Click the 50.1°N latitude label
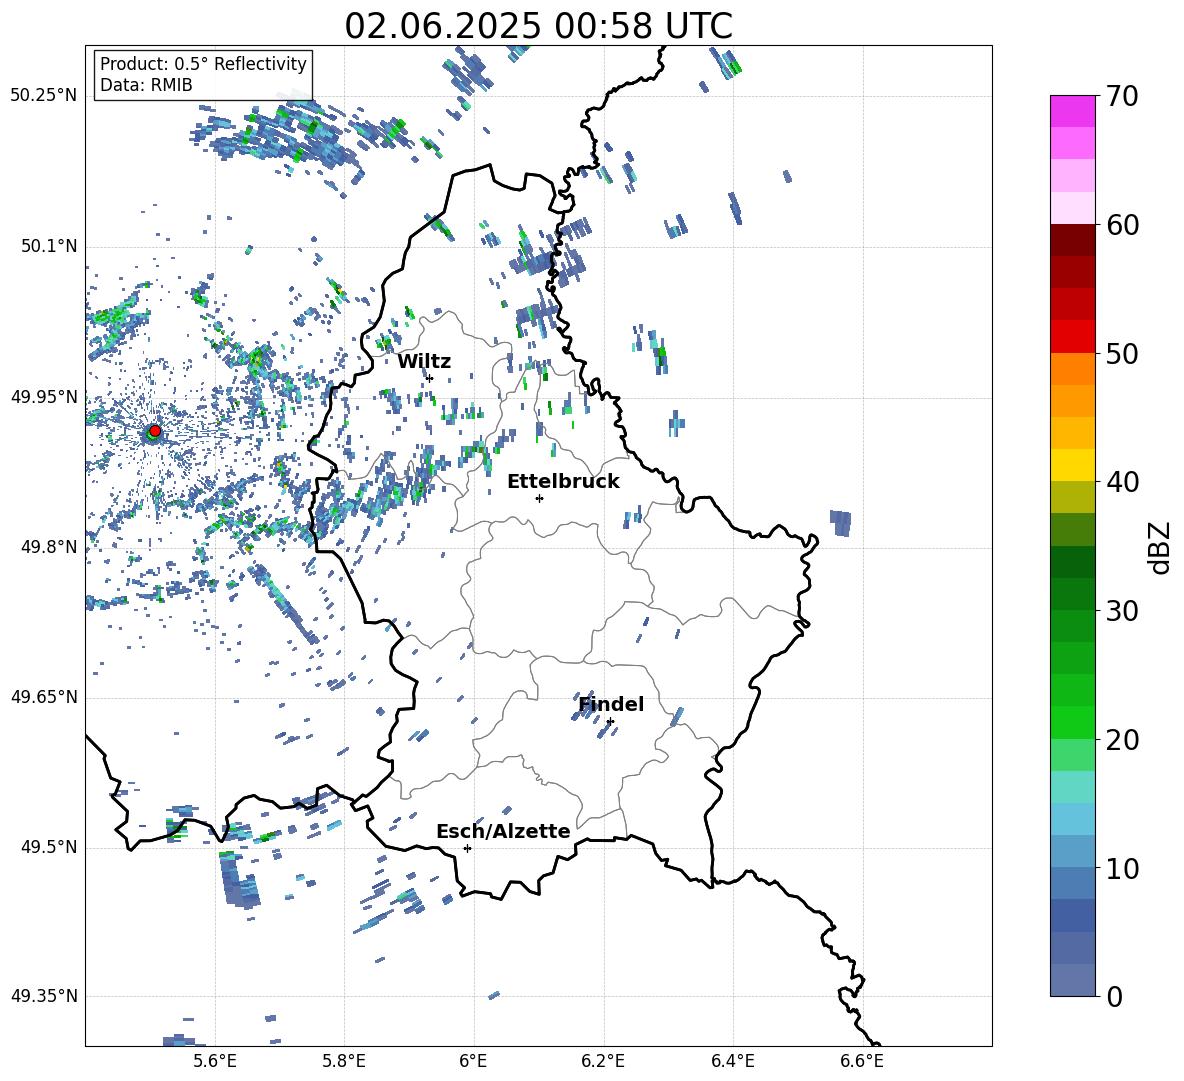 click(x=49, y=246)
